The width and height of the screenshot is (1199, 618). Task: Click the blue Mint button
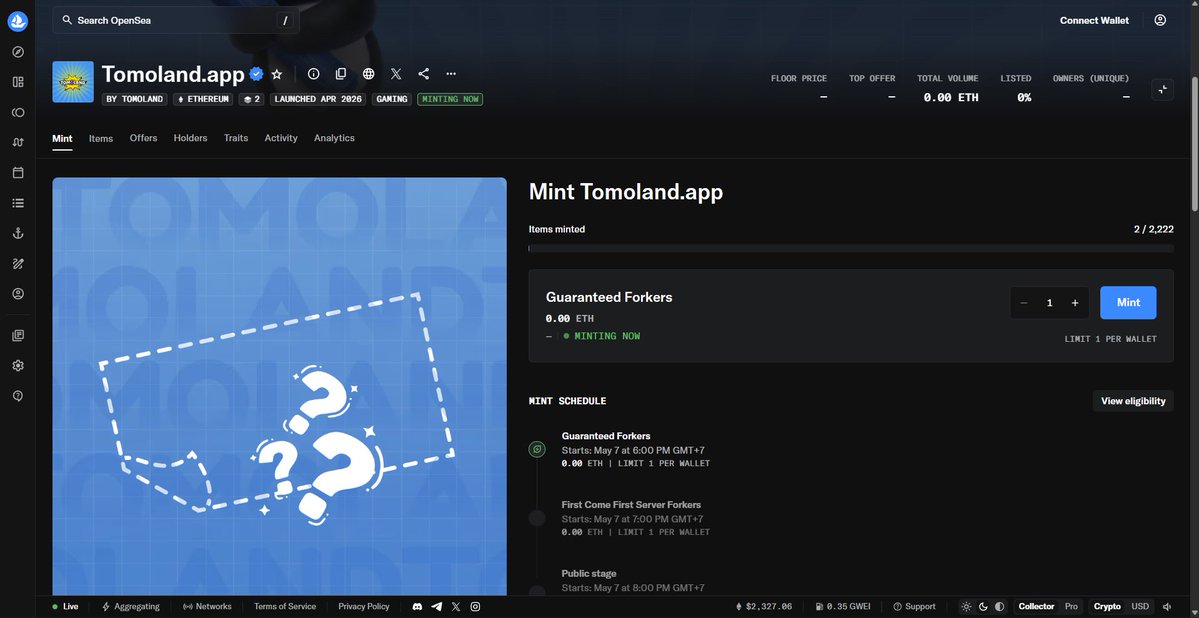coord(1128,303)
